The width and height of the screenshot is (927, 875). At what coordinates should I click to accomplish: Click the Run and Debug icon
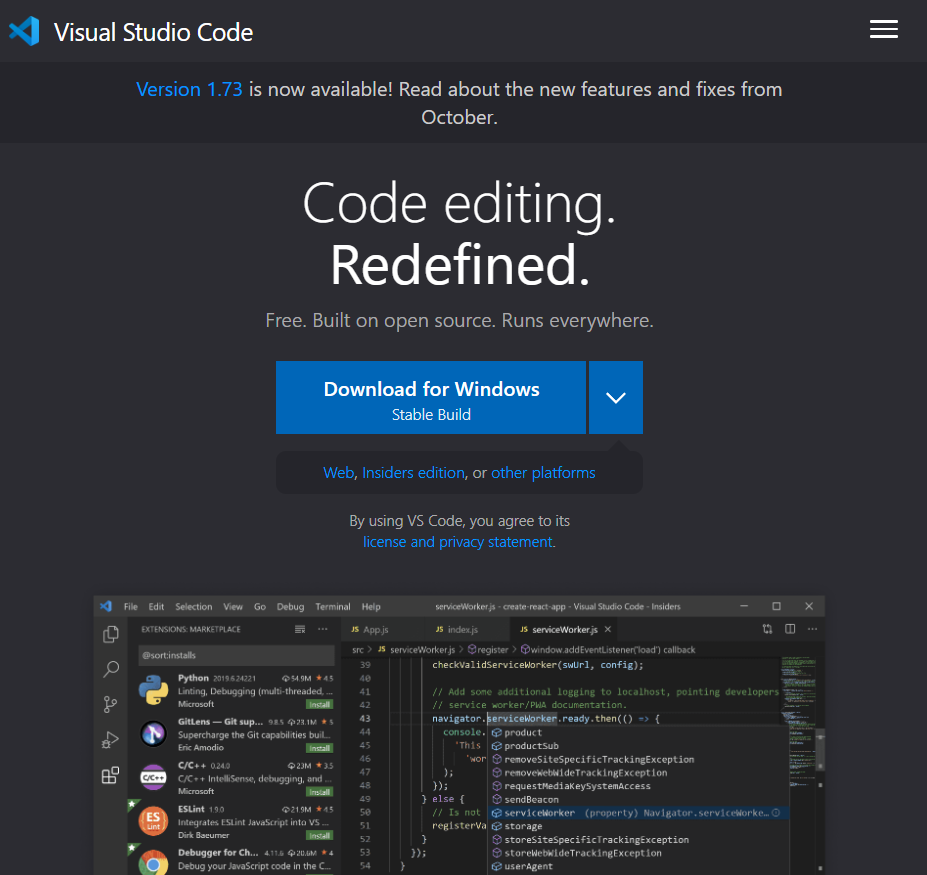tap(111, 740)
